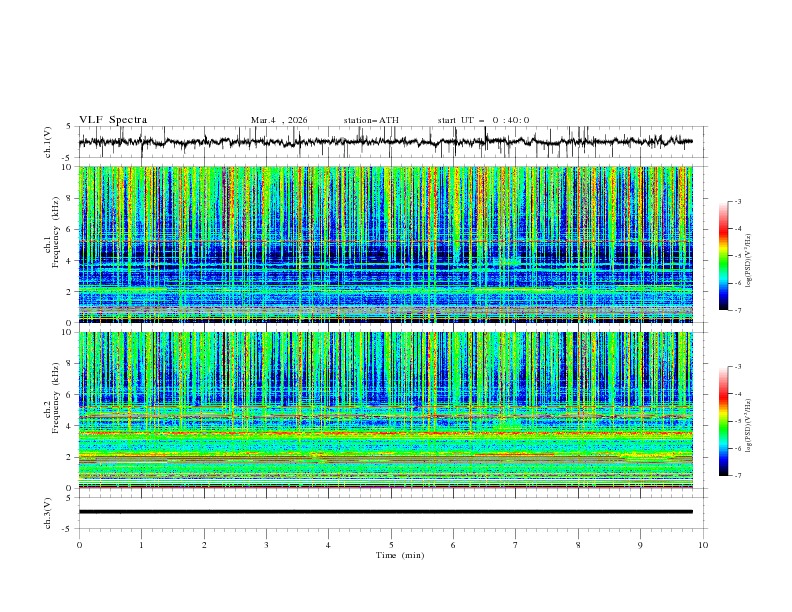Click the ch.1 spectrogram color scale bar
Viewport: 792px width, 612px height.
point(724,256)
